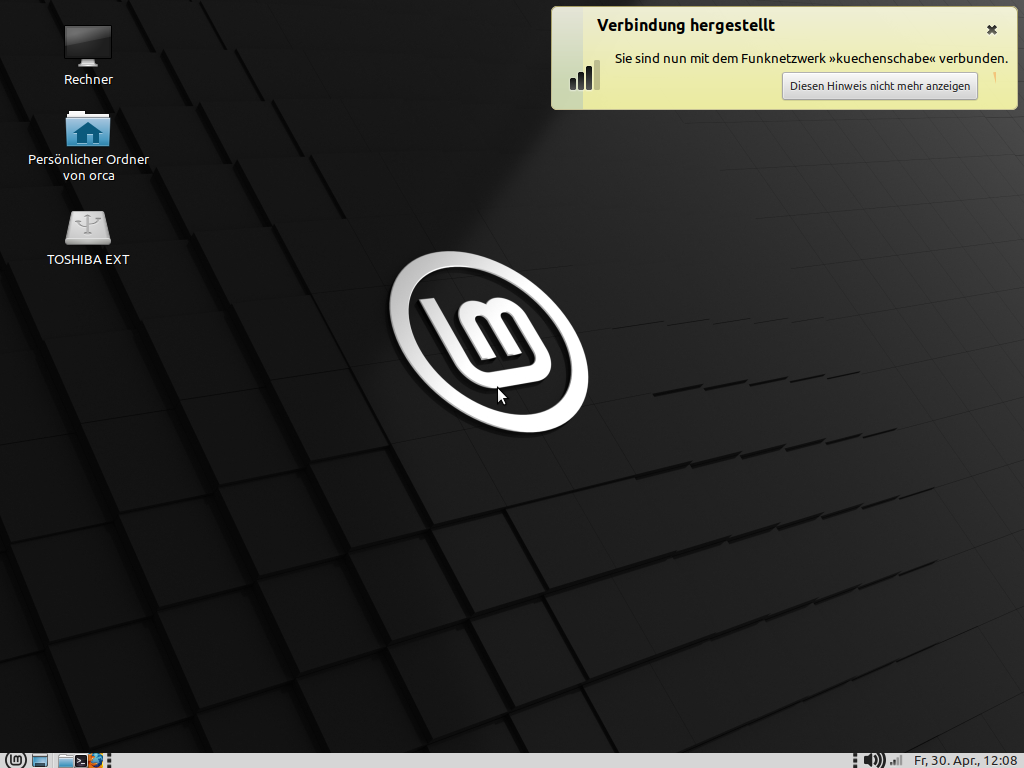Viewport: 1024px width, 768px height.
Task: Open the volume control speaker icon
Action: (874, 760)
